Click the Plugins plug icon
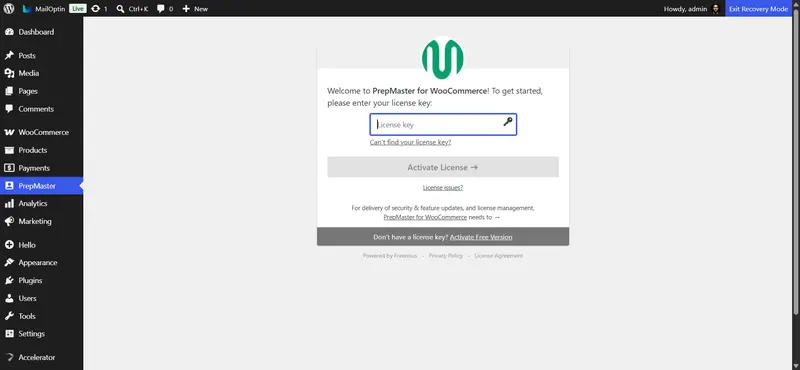Viewport: 800px width, 370px height. tap(9, 280)
